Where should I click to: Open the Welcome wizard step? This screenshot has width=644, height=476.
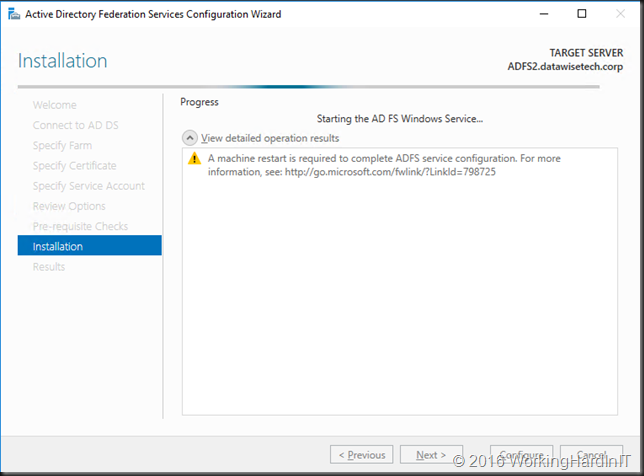[55, 105]
